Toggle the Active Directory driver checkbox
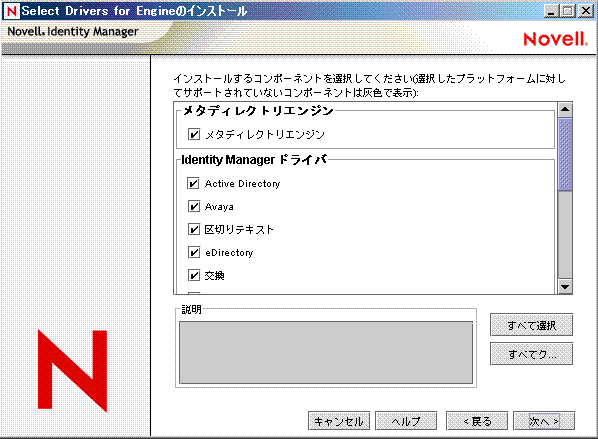 193,183
